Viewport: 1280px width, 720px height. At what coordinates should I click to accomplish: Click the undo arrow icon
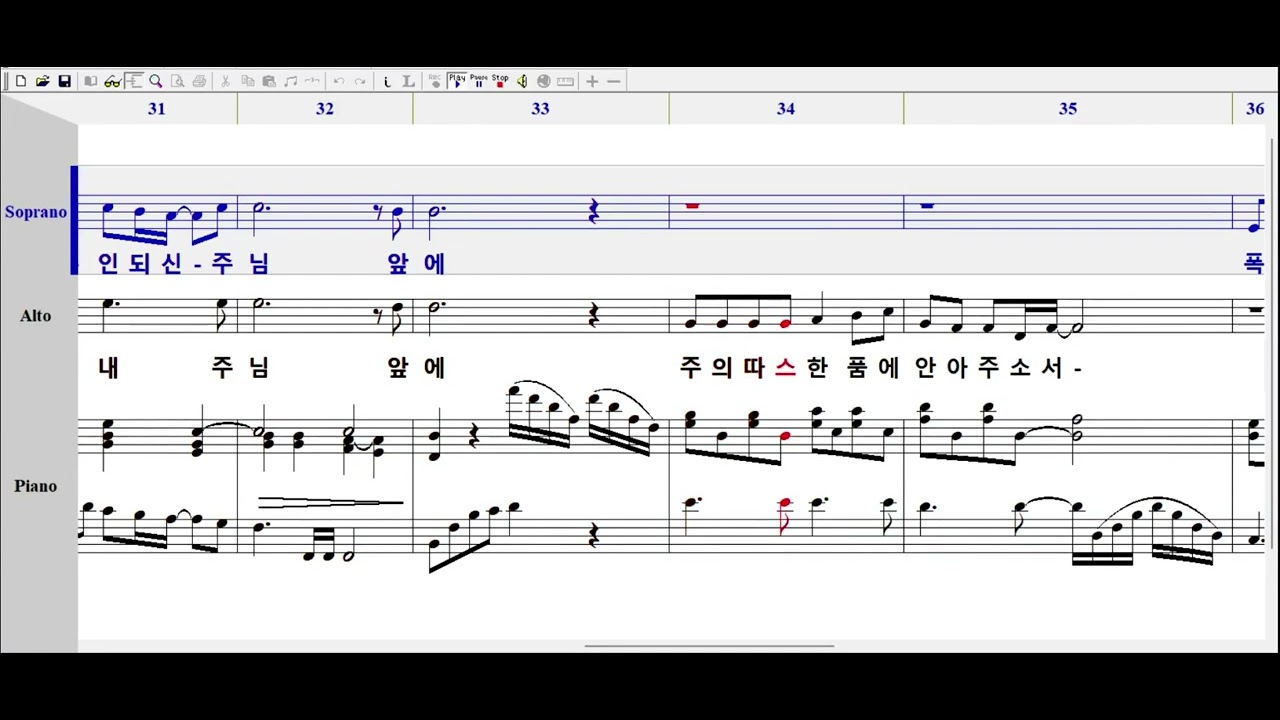[x=339, y=81]
